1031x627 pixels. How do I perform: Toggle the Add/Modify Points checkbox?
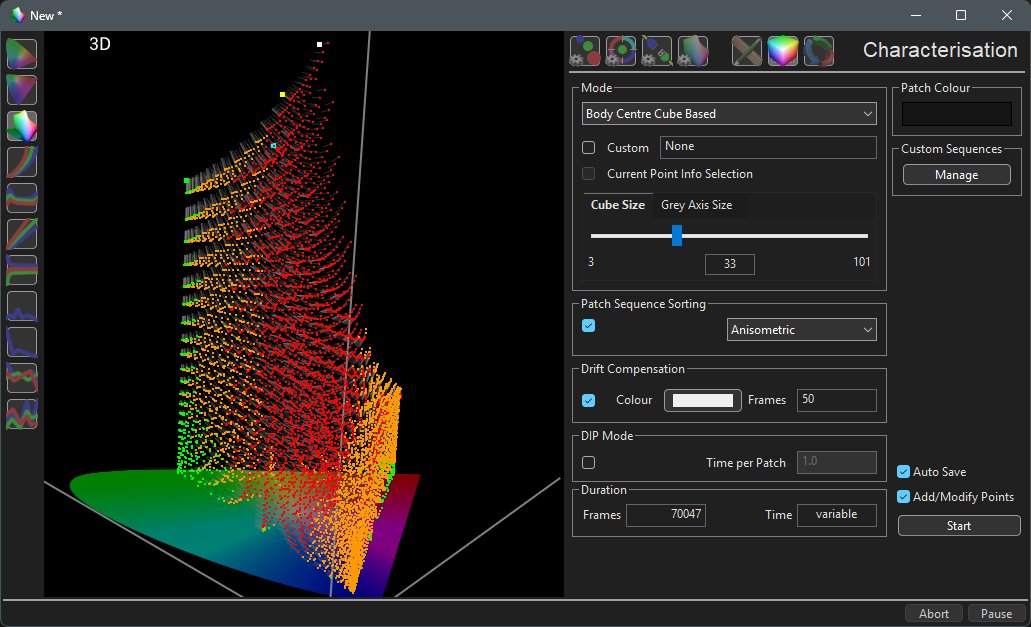click(x=903, y=497)
